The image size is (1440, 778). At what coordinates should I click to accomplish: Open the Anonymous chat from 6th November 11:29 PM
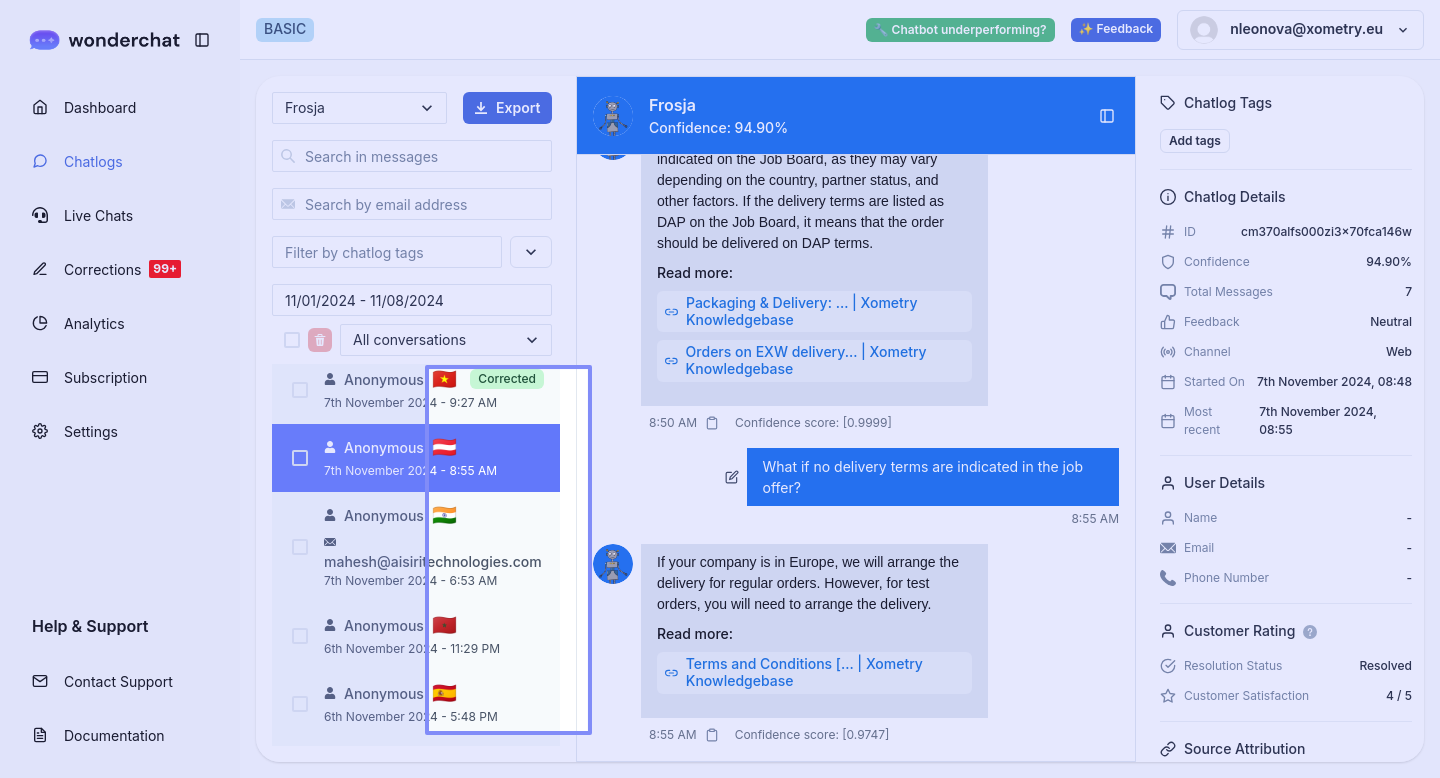(x=416, y=636)
